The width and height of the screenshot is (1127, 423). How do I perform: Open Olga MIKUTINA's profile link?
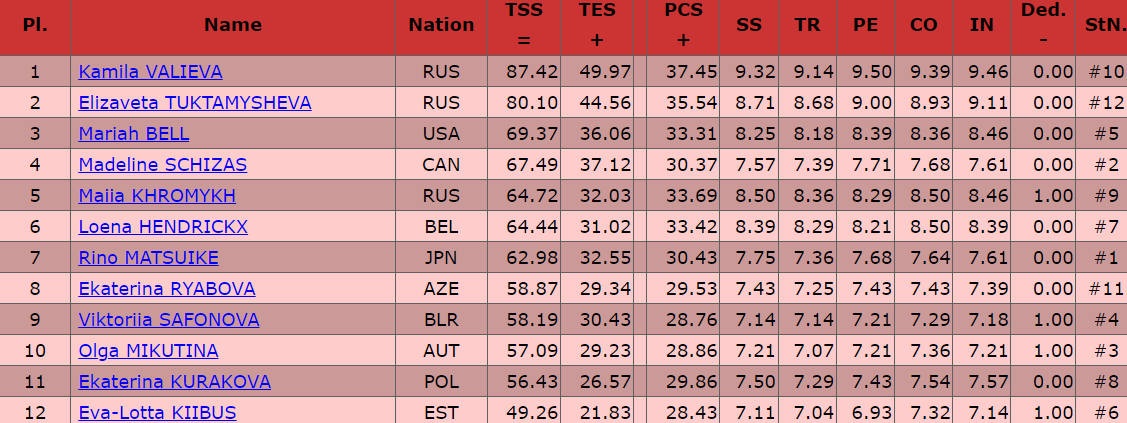148,351
